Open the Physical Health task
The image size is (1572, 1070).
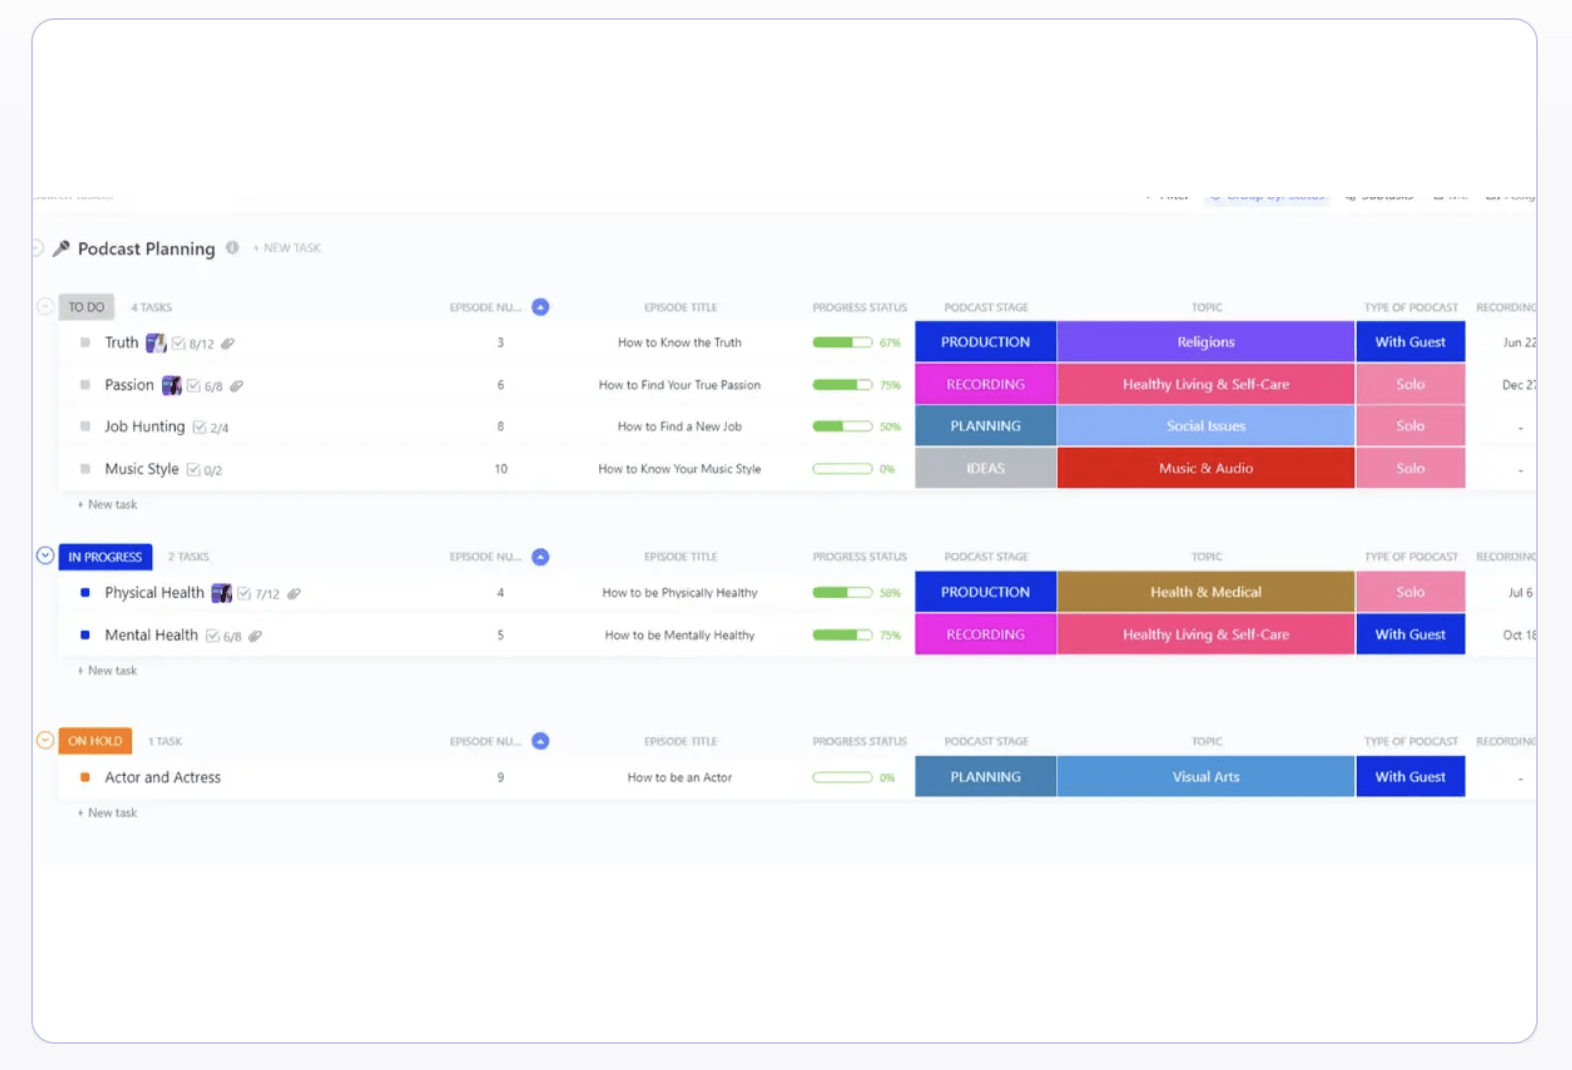tap(154, 593)
